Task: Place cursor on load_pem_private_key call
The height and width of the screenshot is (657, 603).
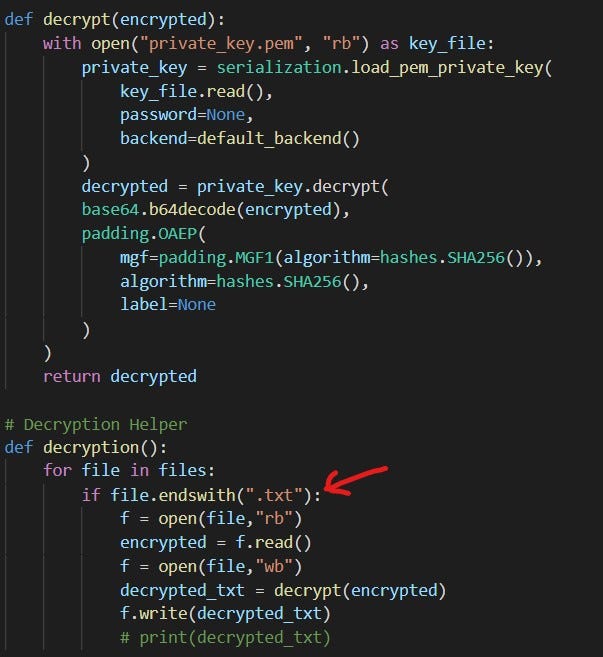Action: click(447, 68)
